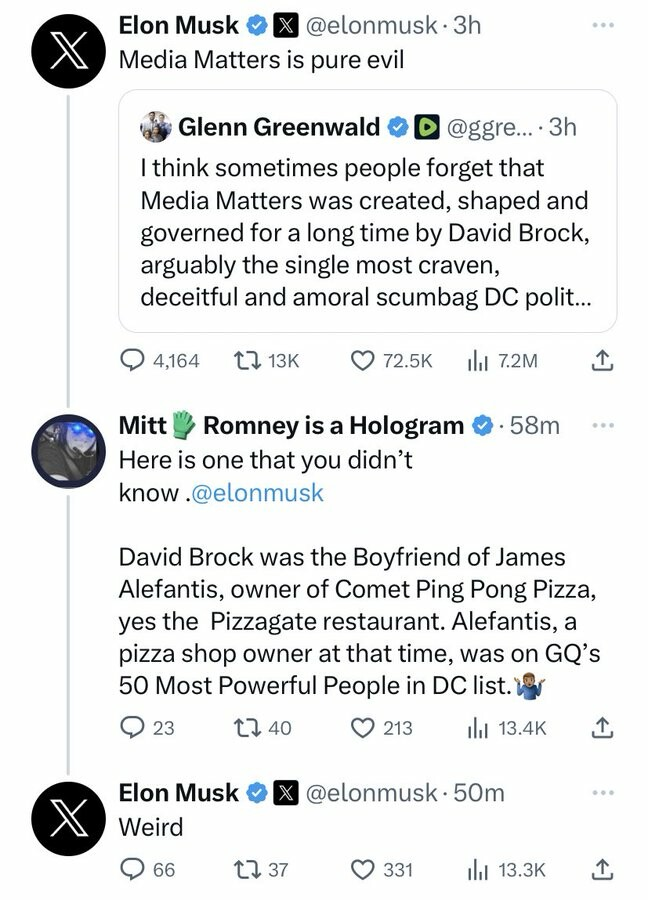This screenshot has height=900, width=648.
Task: Click Elon Musk's X logo avatar at top
Action: [67, 50]
